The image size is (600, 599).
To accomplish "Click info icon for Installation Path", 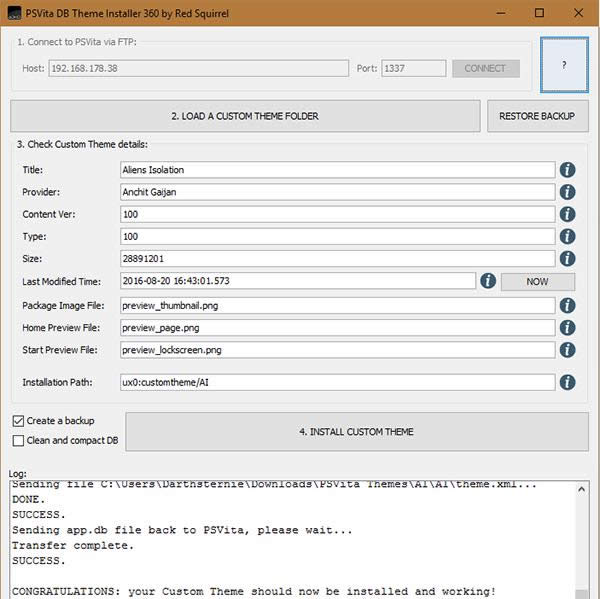I will 567,382.
